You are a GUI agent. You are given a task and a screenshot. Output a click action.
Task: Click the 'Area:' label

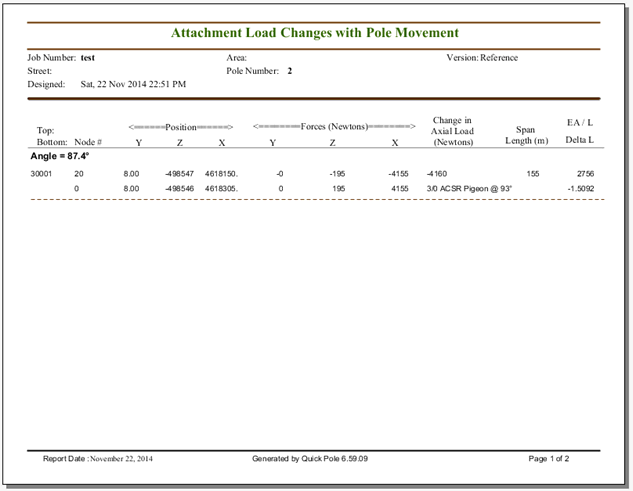(237, 58)
